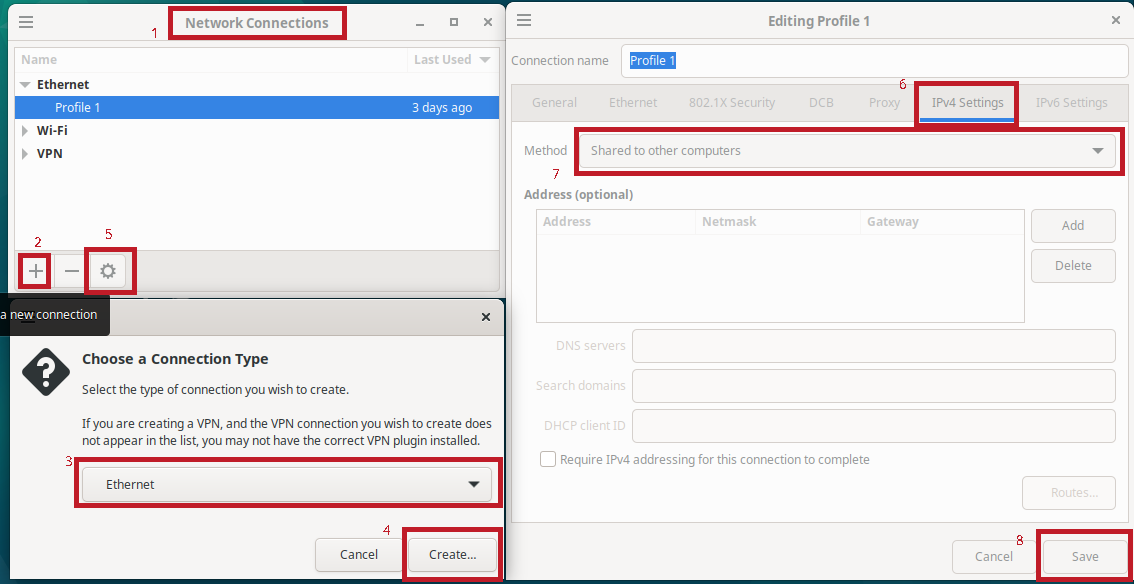This screenshot has width=1134, height=584.
Task: Save the Profile 1 connection
Action: point(1084,557)
